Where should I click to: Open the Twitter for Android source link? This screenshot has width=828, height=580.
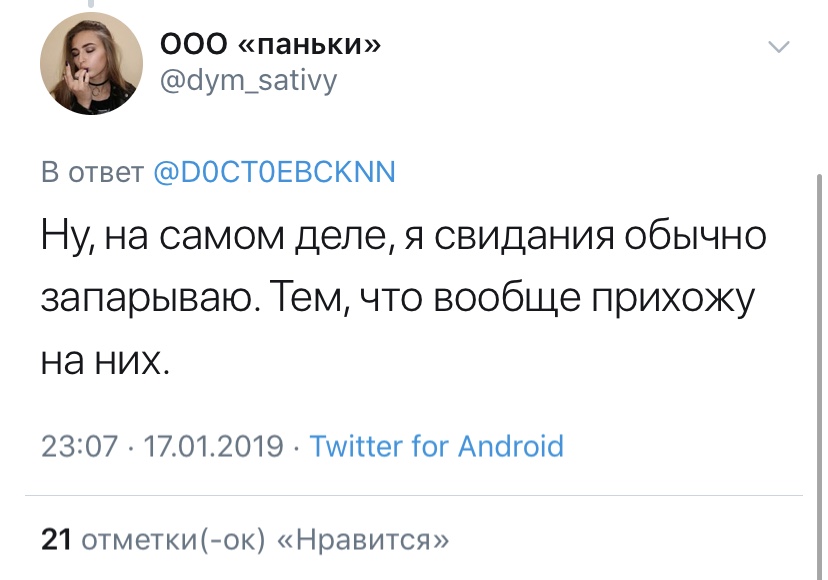[x=436, y=446]
